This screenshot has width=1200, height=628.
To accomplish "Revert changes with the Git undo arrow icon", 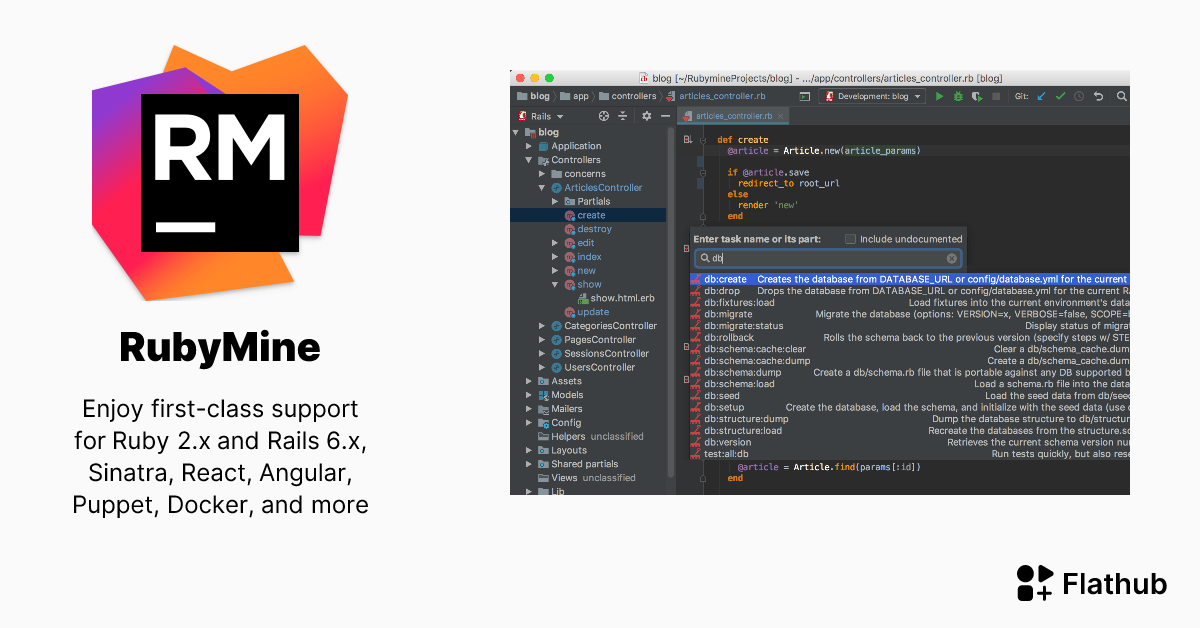I will coord(1099,96).
